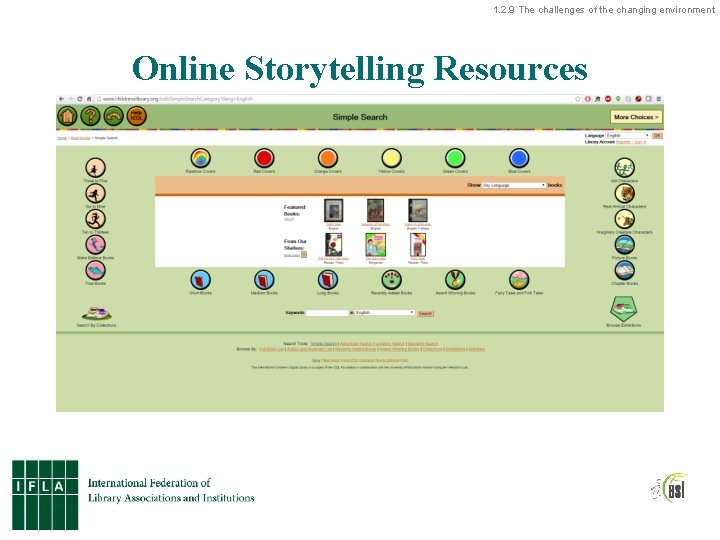Follow Home breadcrumb link
720x540 pixels.
tap(62, 138)
